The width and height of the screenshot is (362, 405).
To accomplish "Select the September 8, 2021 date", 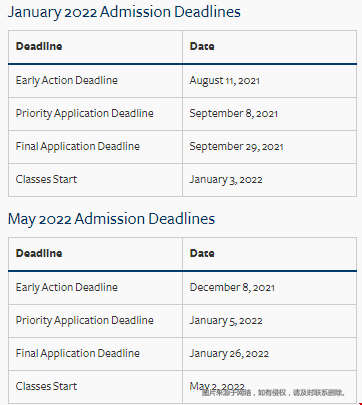I will [x=234, y=114].
